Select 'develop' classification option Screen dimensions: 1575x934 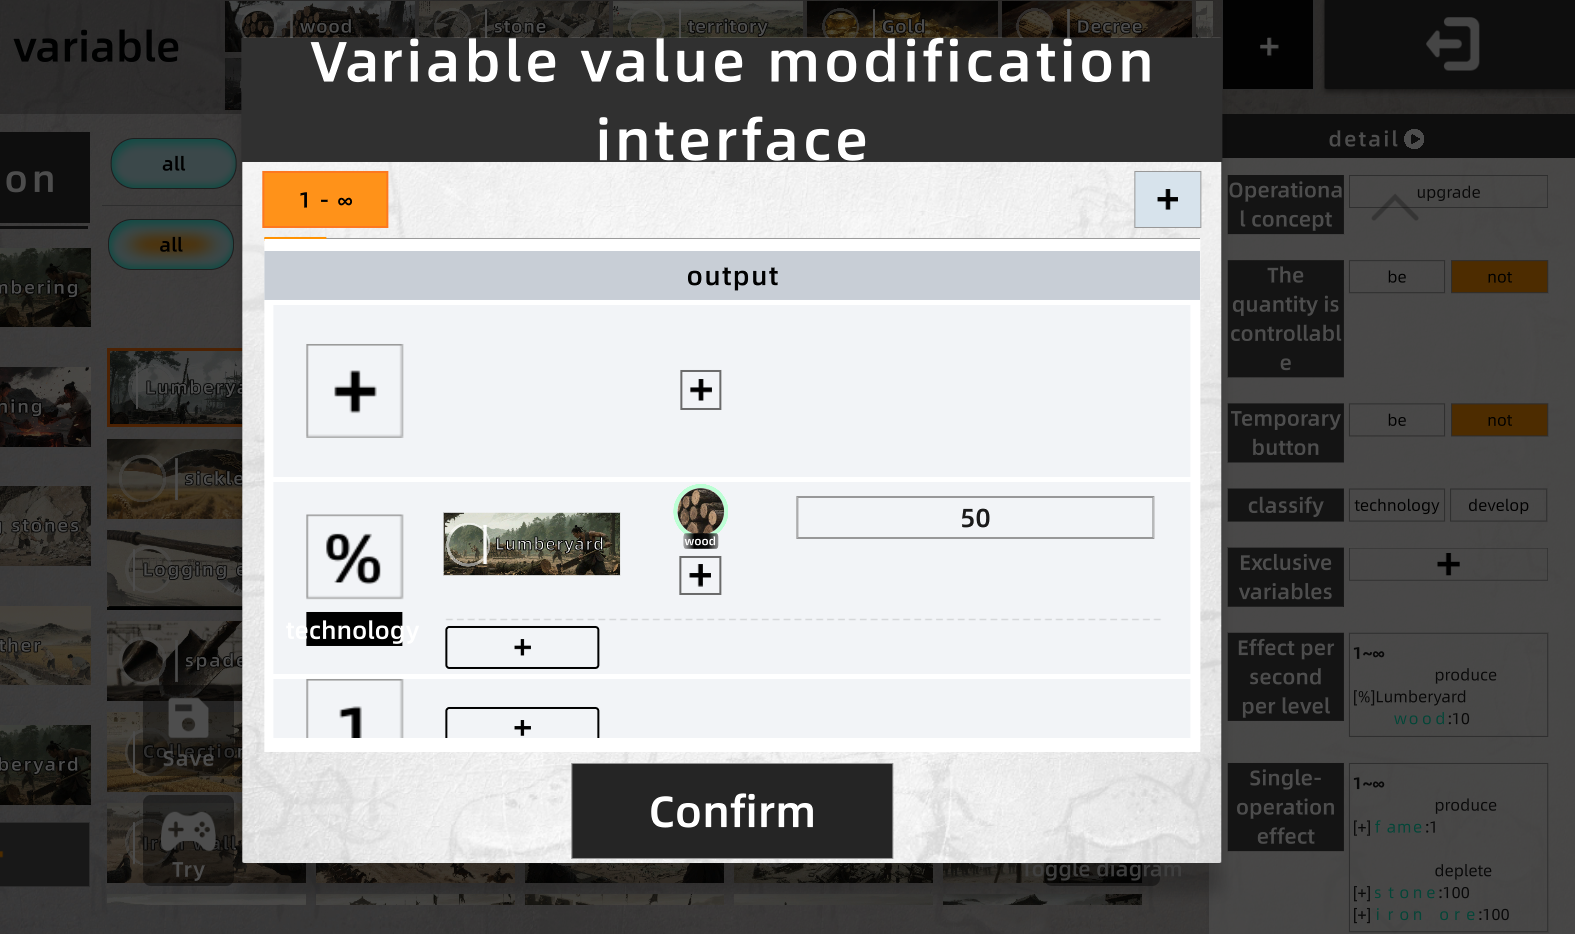1497,505
